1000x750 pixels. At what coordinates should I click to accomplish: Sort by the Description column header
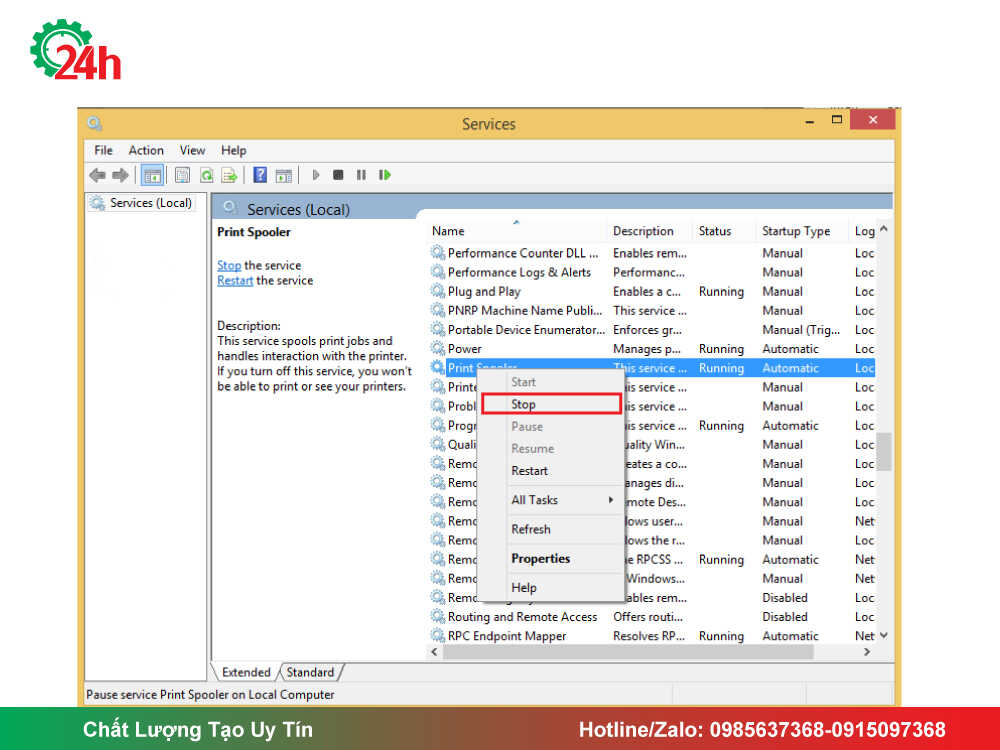click(x=649, y=231)
